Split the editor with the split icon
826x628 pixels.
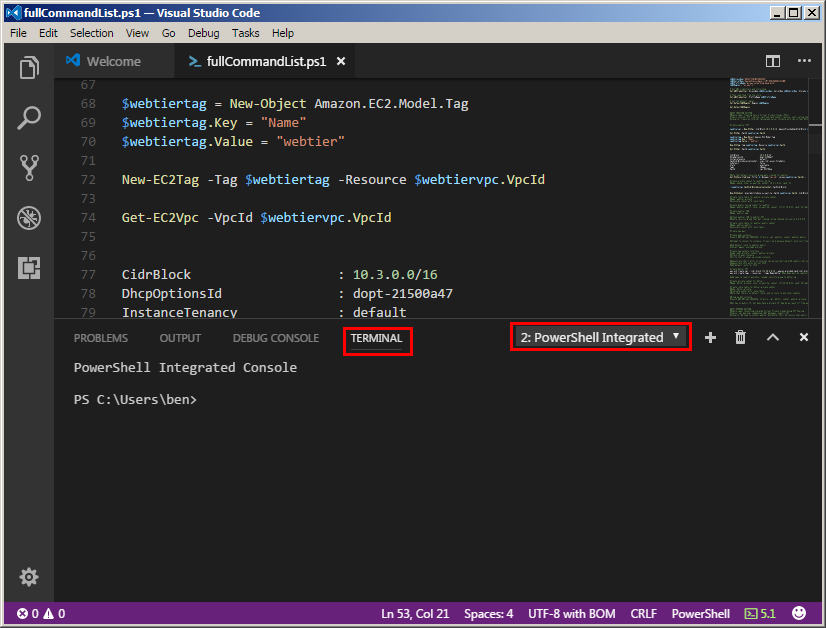[772, 61]
